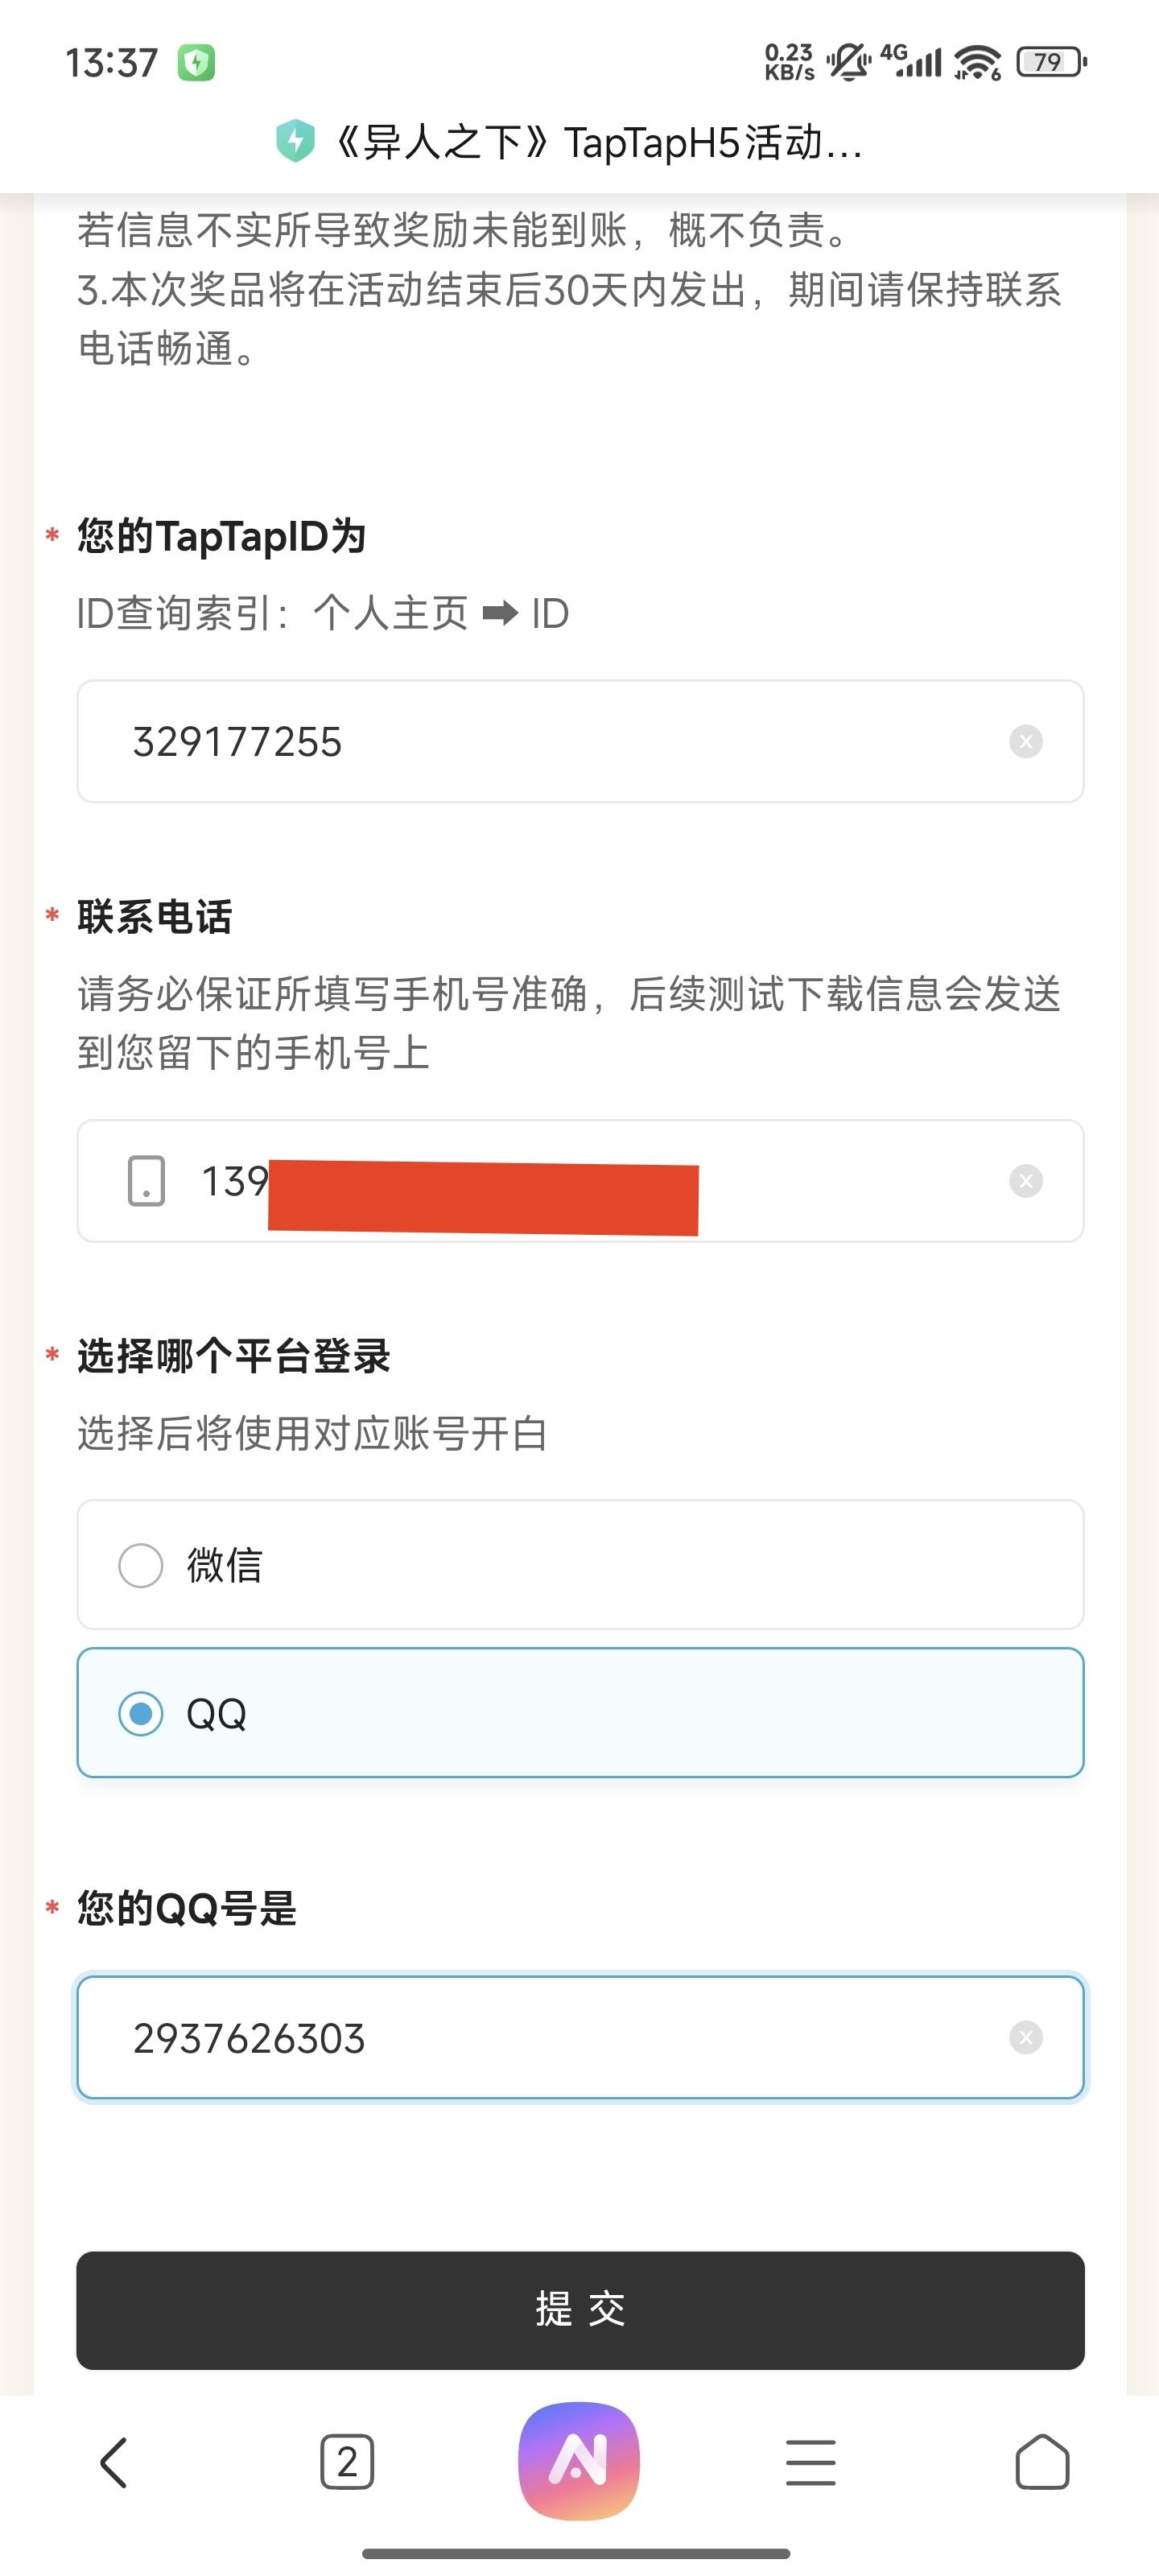Open the browser hamburger menu
Image resolution: width=1159 pixels, height=2576 pixels.
810,2462
